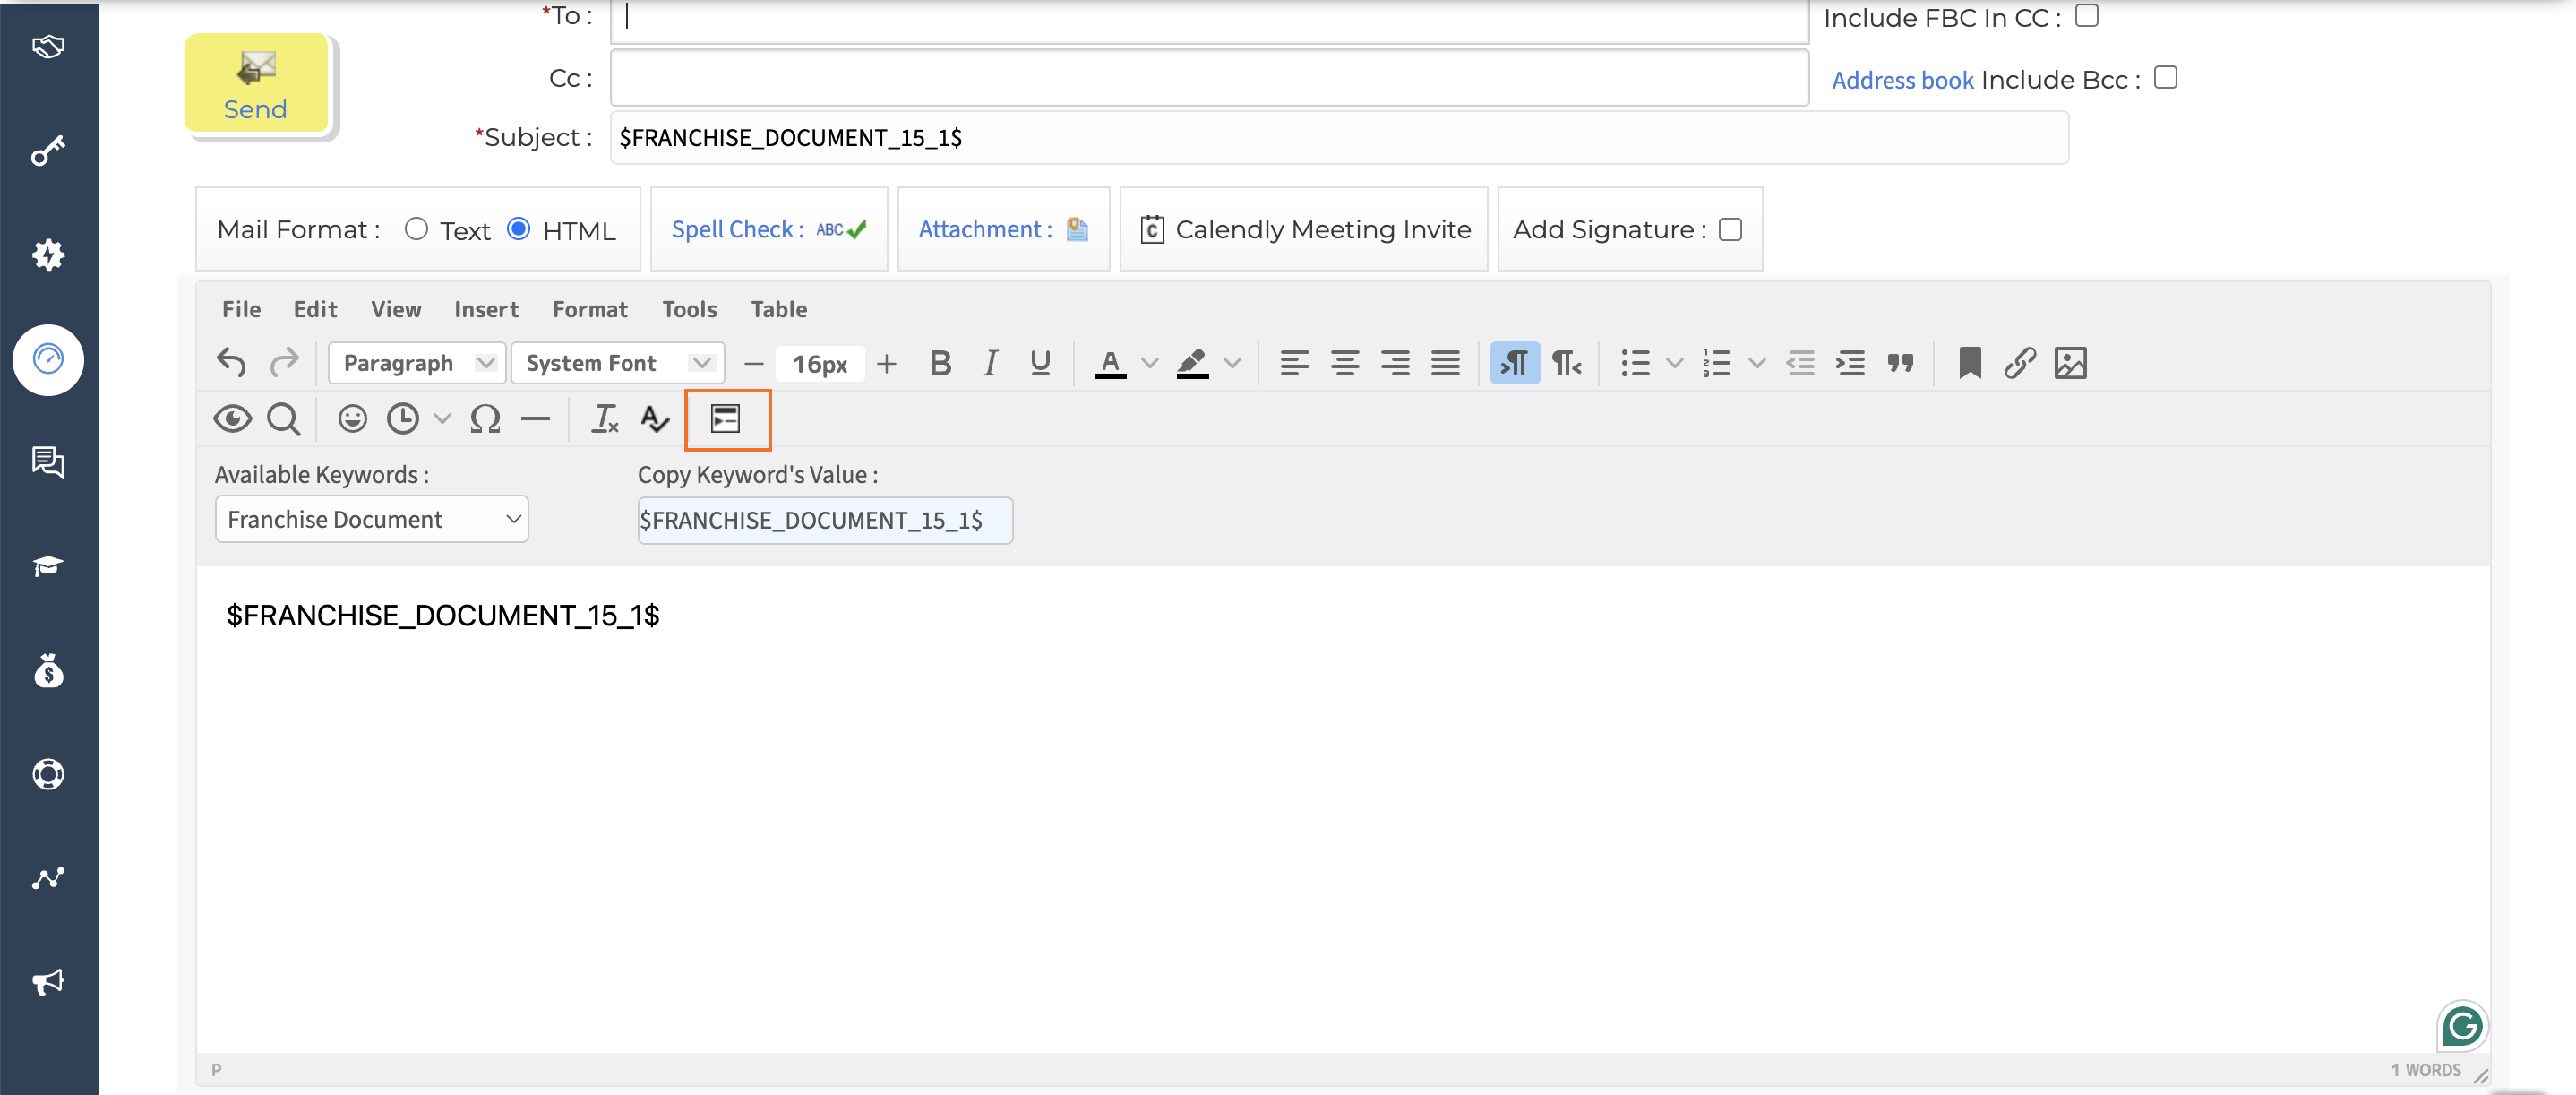2576x1095 pixels.
Task: Open the line chart reports icon
Action: (48, 878)
